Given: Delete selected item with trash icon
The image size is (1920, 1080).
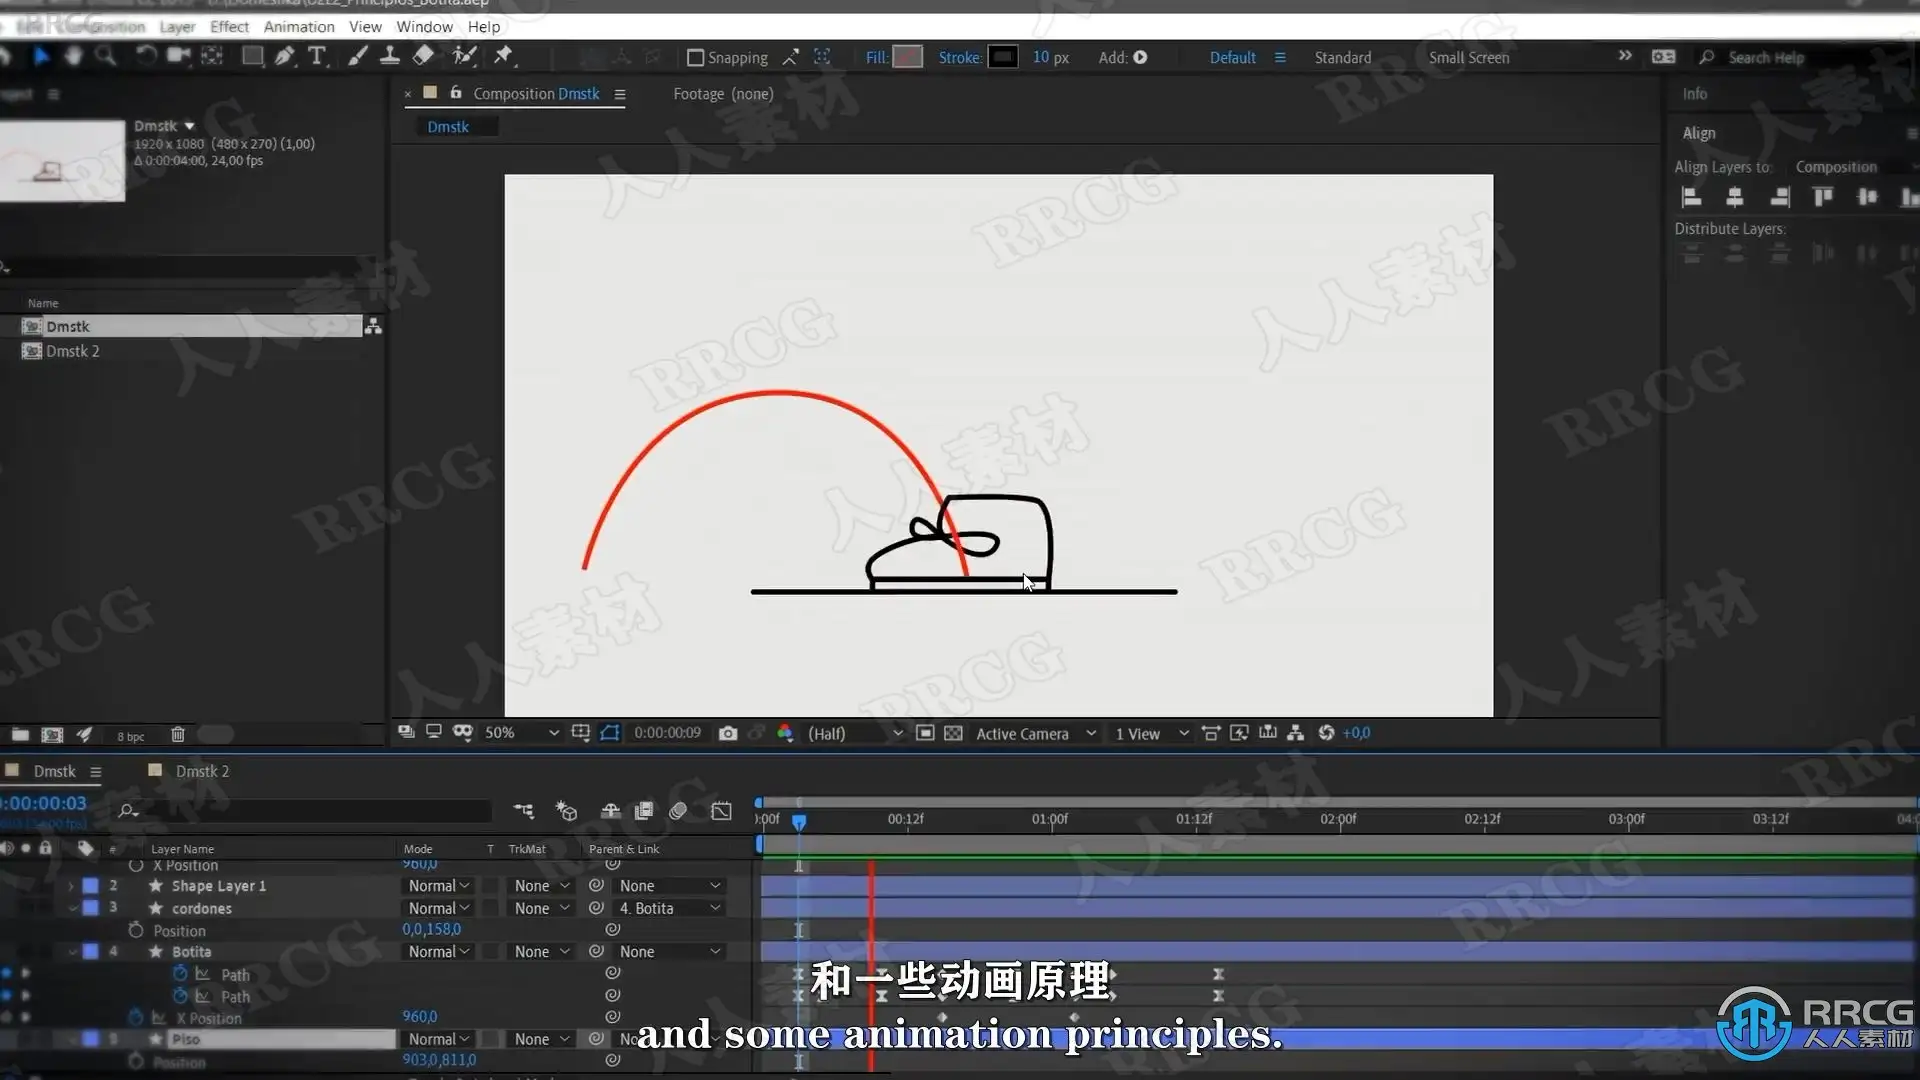Looking at the screenshot, I should [178, 735].
